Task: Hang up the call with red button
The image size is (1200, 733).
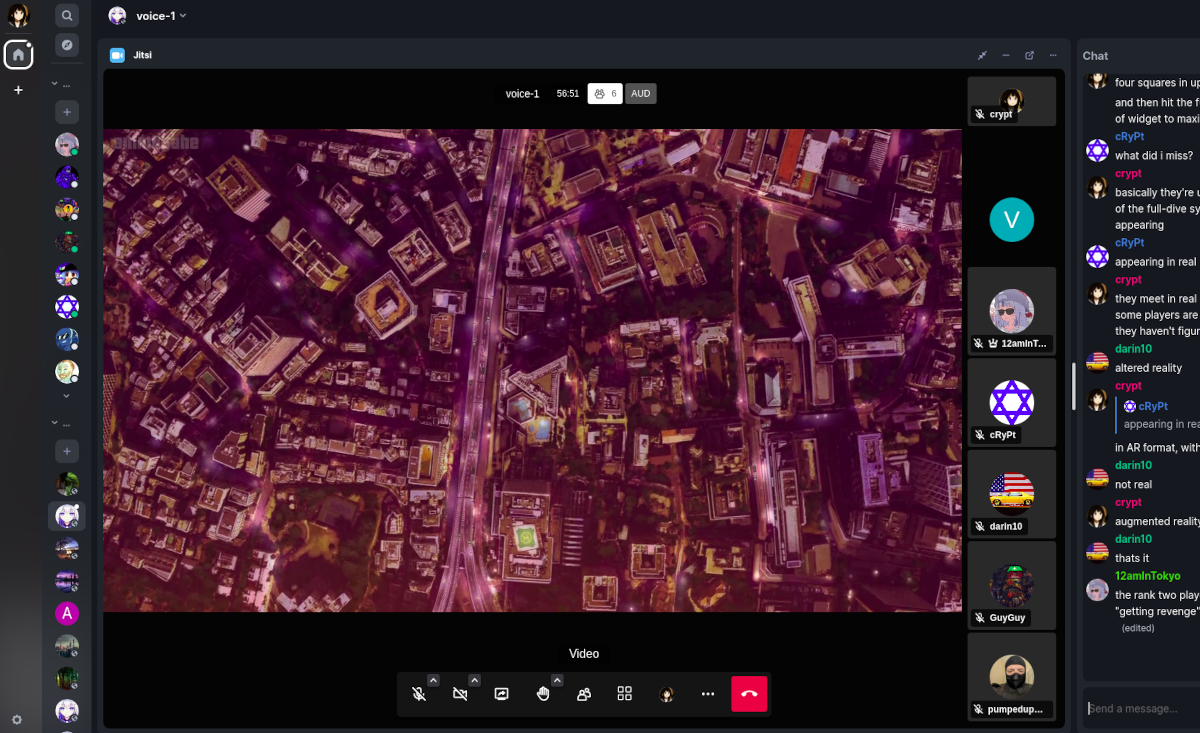Action: [x=749, y=694]
